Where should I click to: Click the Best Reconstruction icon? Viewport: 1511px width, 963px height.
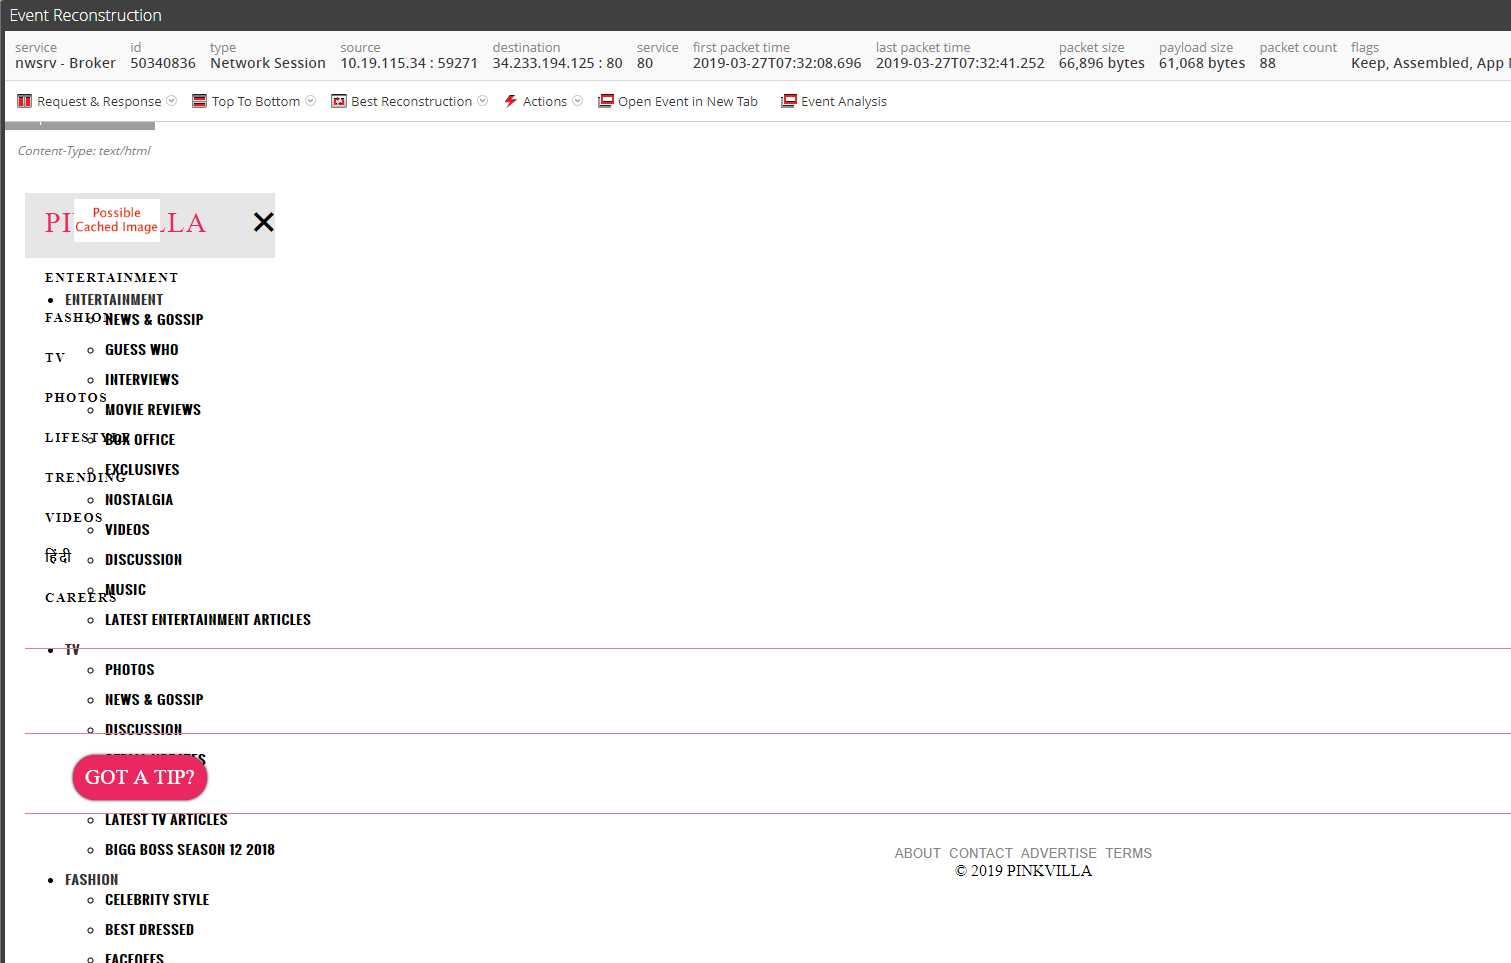339,101
